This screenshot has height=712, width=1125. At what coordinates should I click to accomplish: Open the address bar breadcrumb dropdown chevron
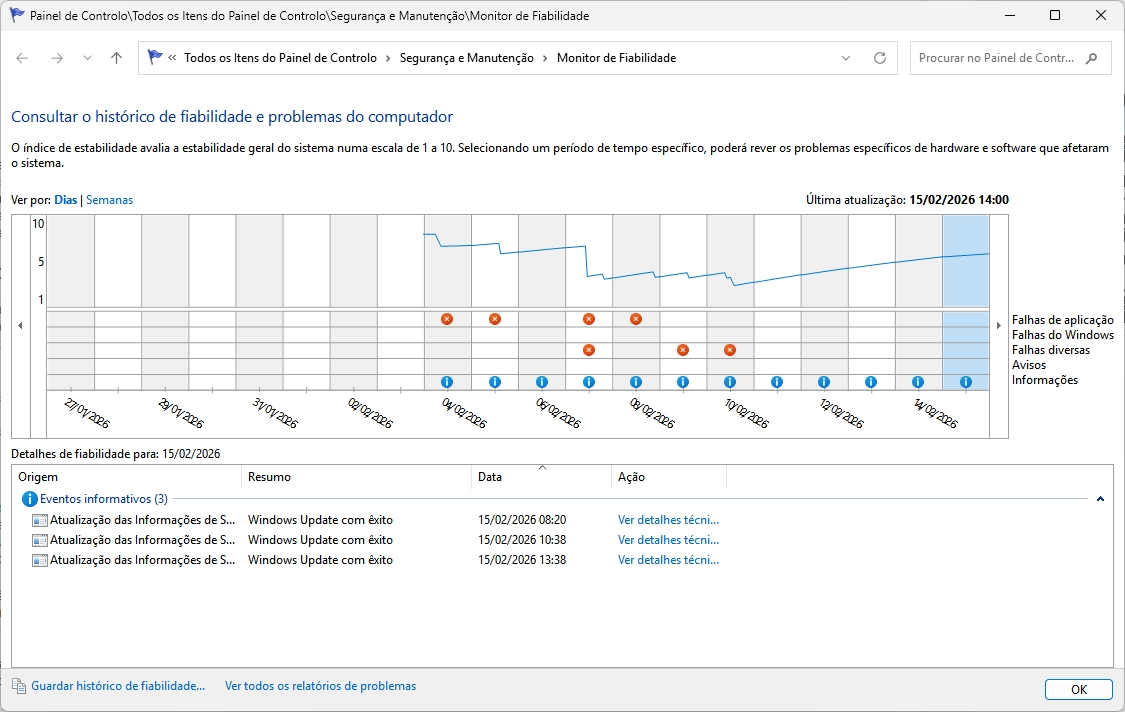pos(846,58)
